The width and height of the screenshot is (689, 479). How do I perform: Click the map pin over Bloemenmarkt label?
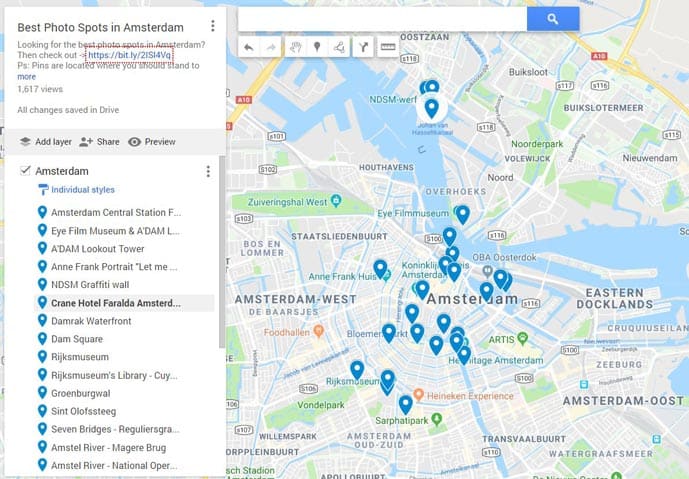pos(389,334)
